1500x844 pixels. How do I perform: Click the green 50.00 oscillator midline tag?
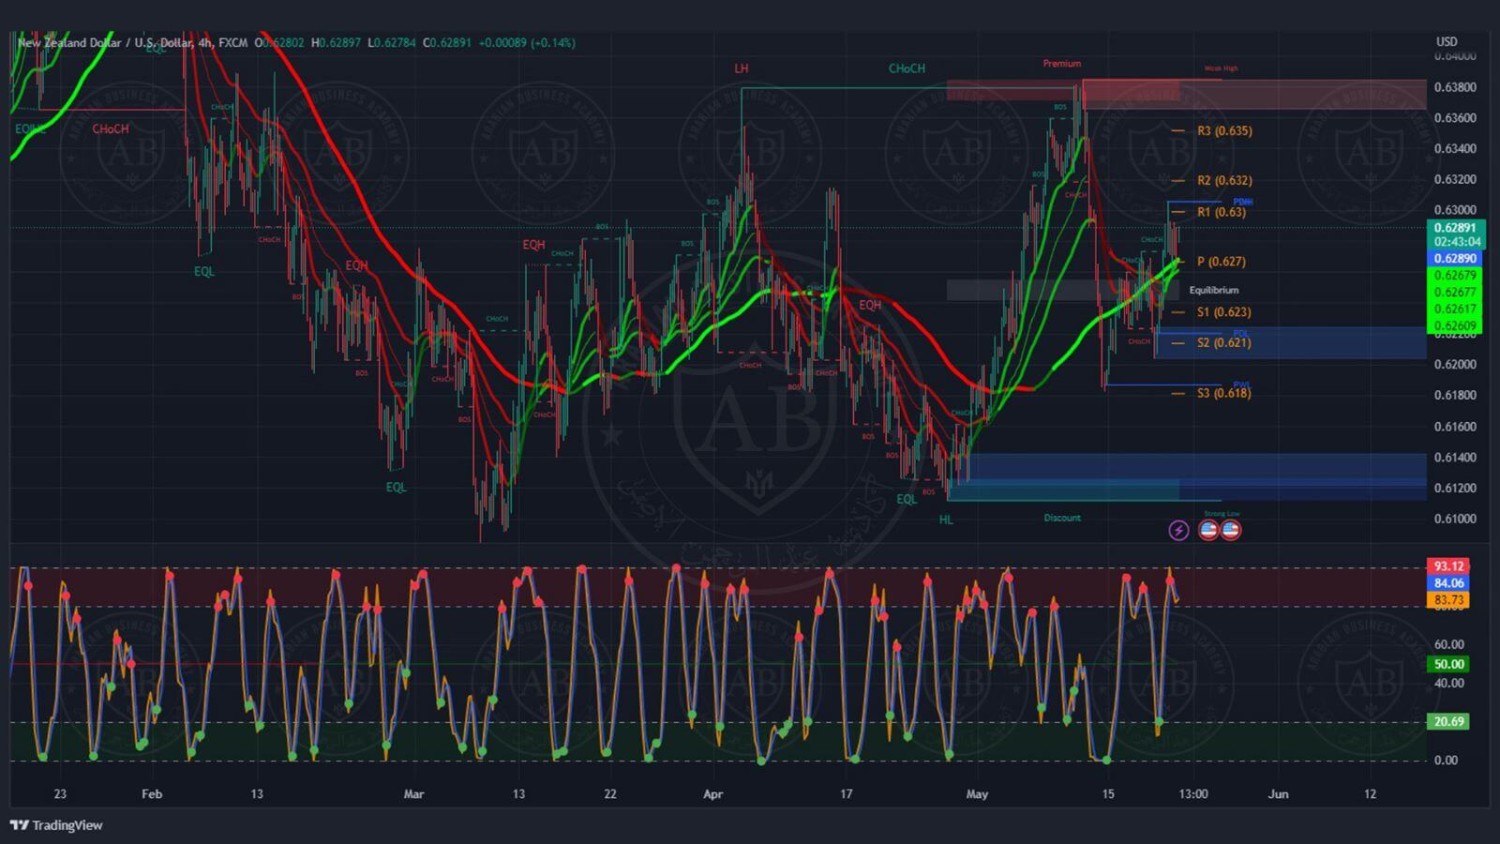(x=1448, y=664)
